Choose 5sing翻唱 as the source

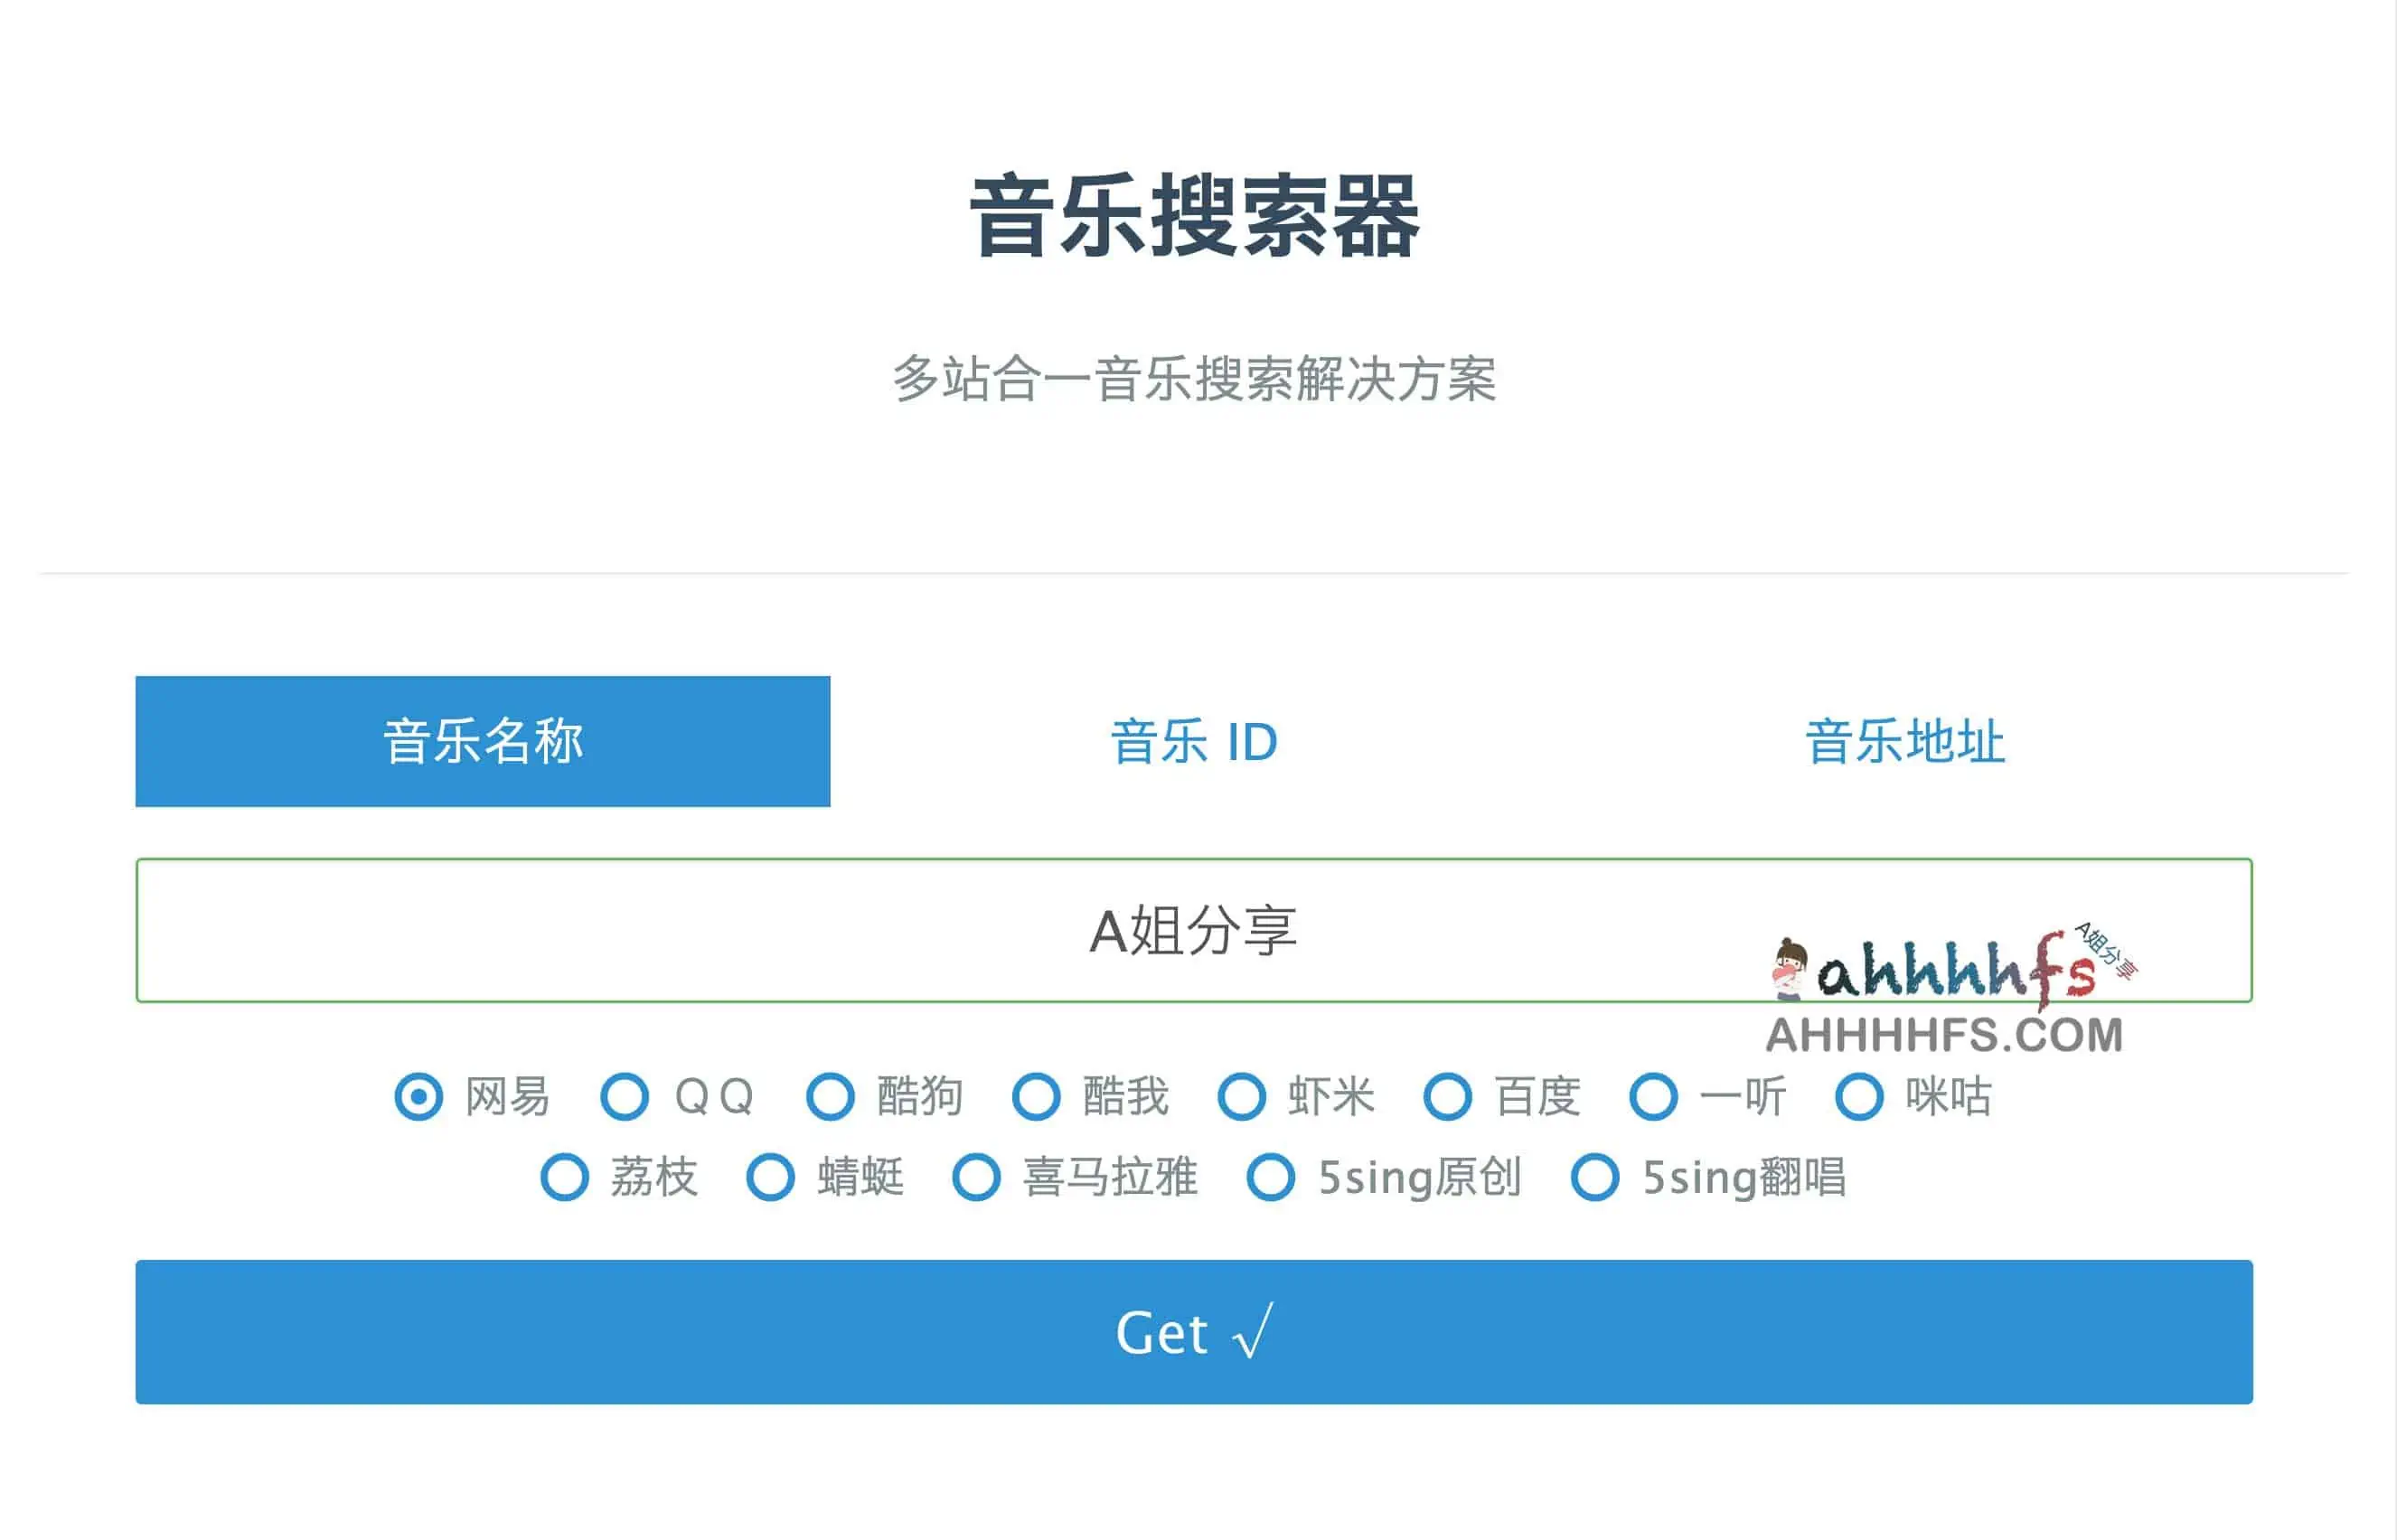(1596, 1178)
